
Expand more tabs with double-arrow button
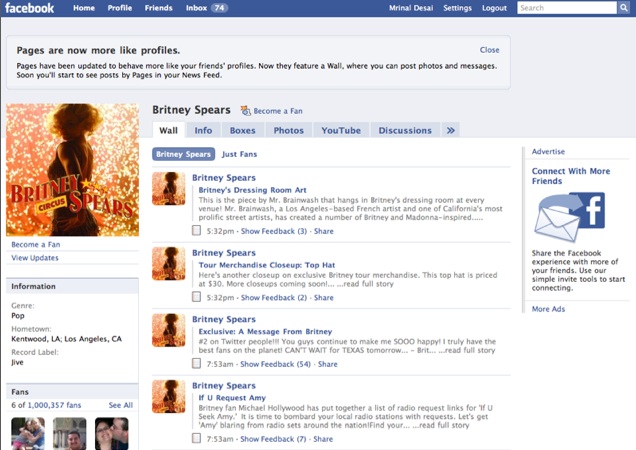point(450,130)
